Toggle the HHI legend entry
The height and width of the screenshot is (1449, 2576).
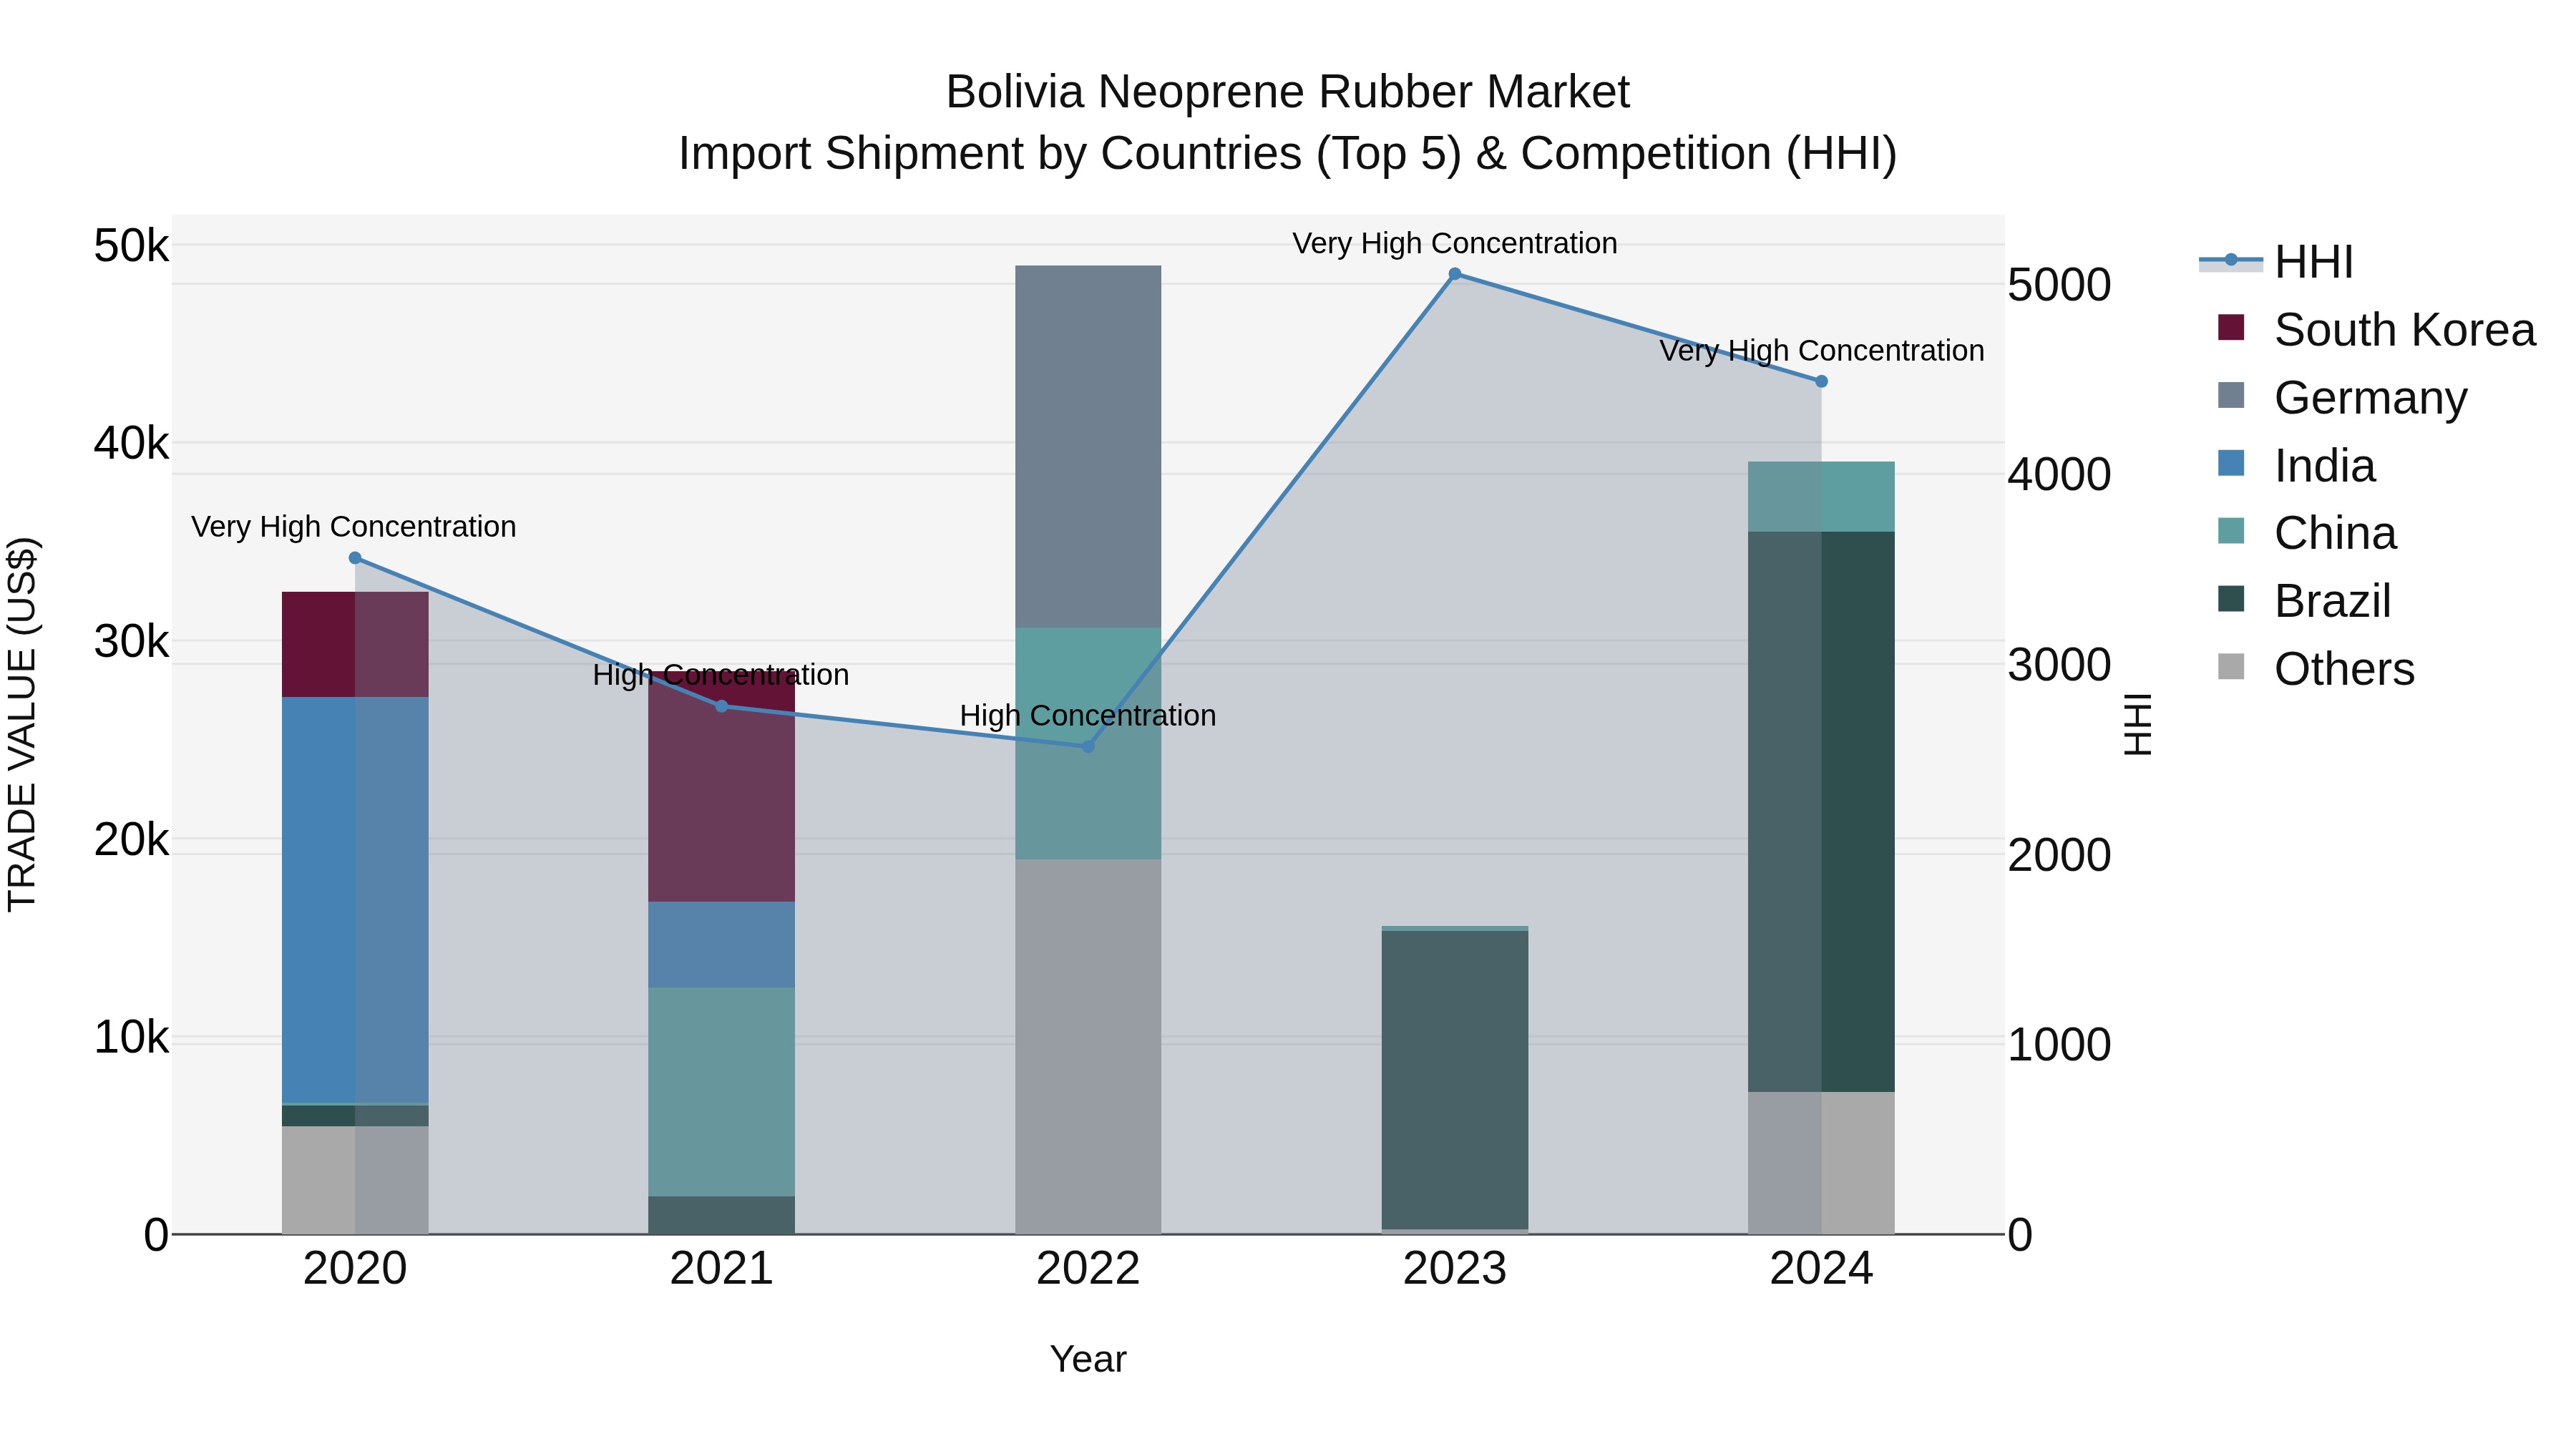point(2276,262)
